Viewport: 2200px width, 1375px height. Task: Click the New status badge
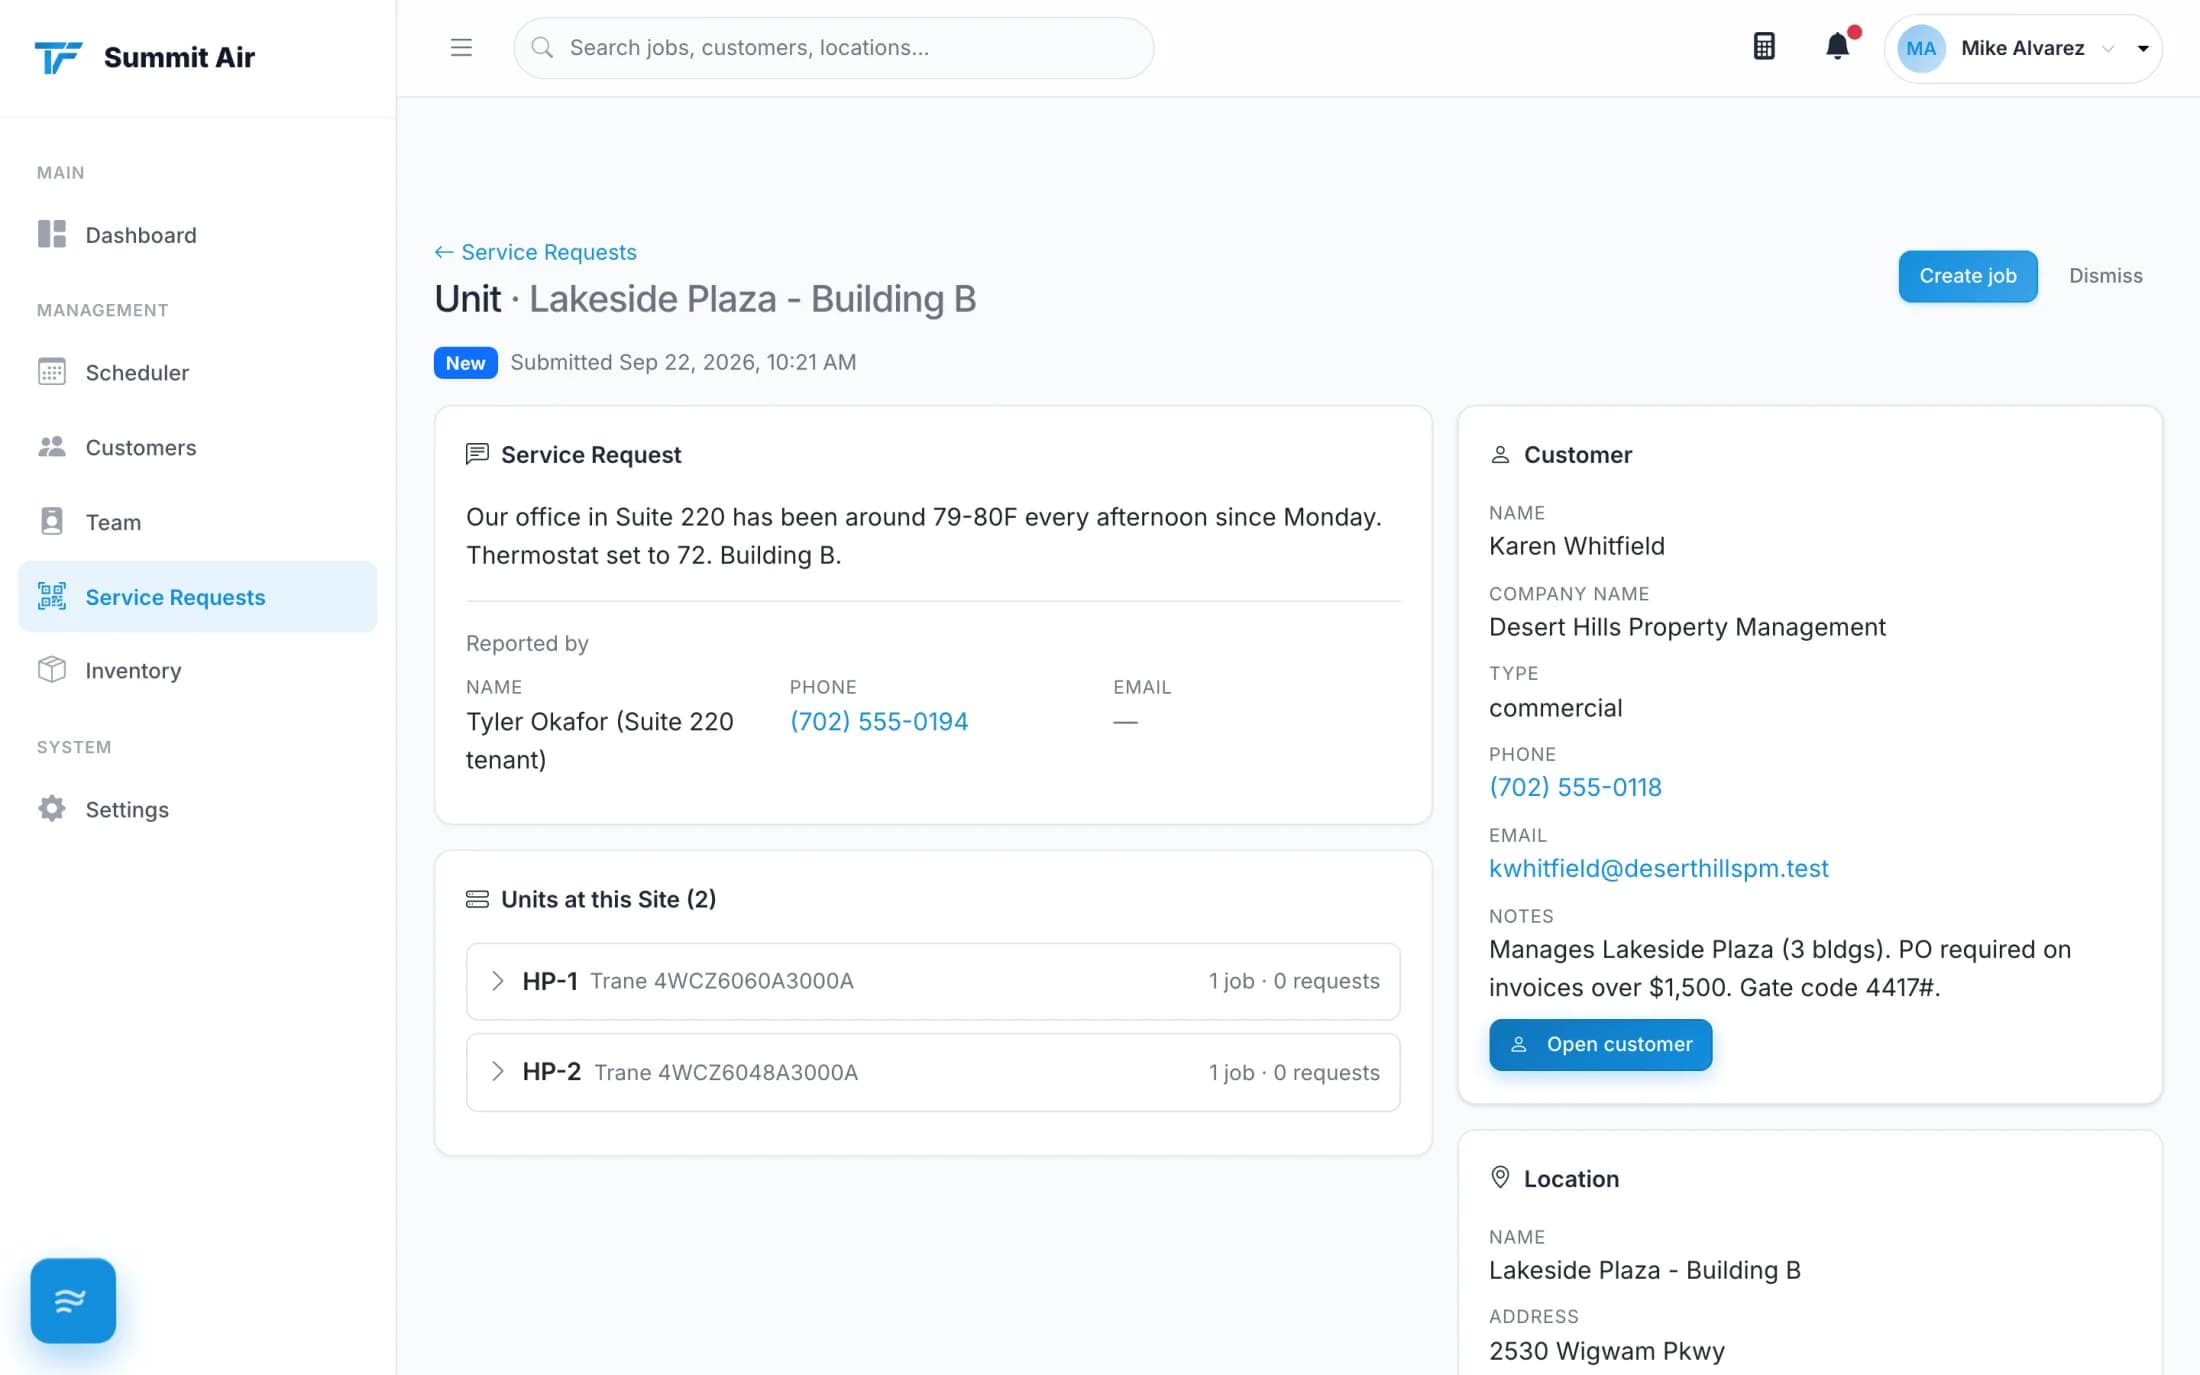coord(465,362)
